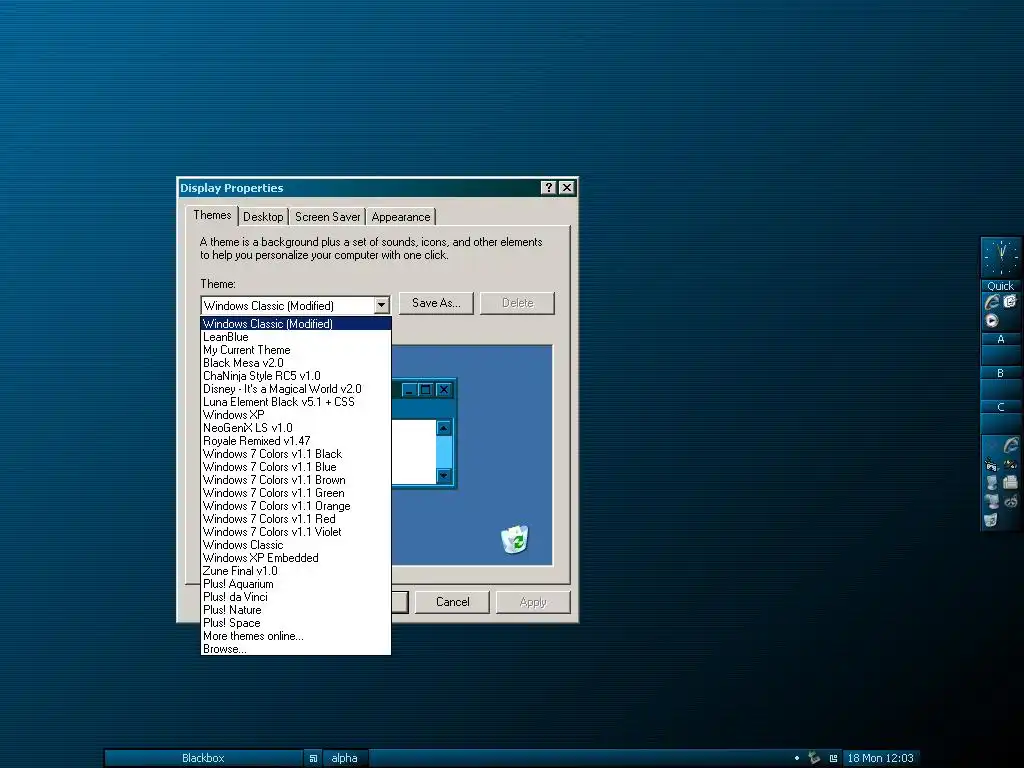Click the Delete button
The height and width of the screenshot is (768, 1024).
point(517,303)
